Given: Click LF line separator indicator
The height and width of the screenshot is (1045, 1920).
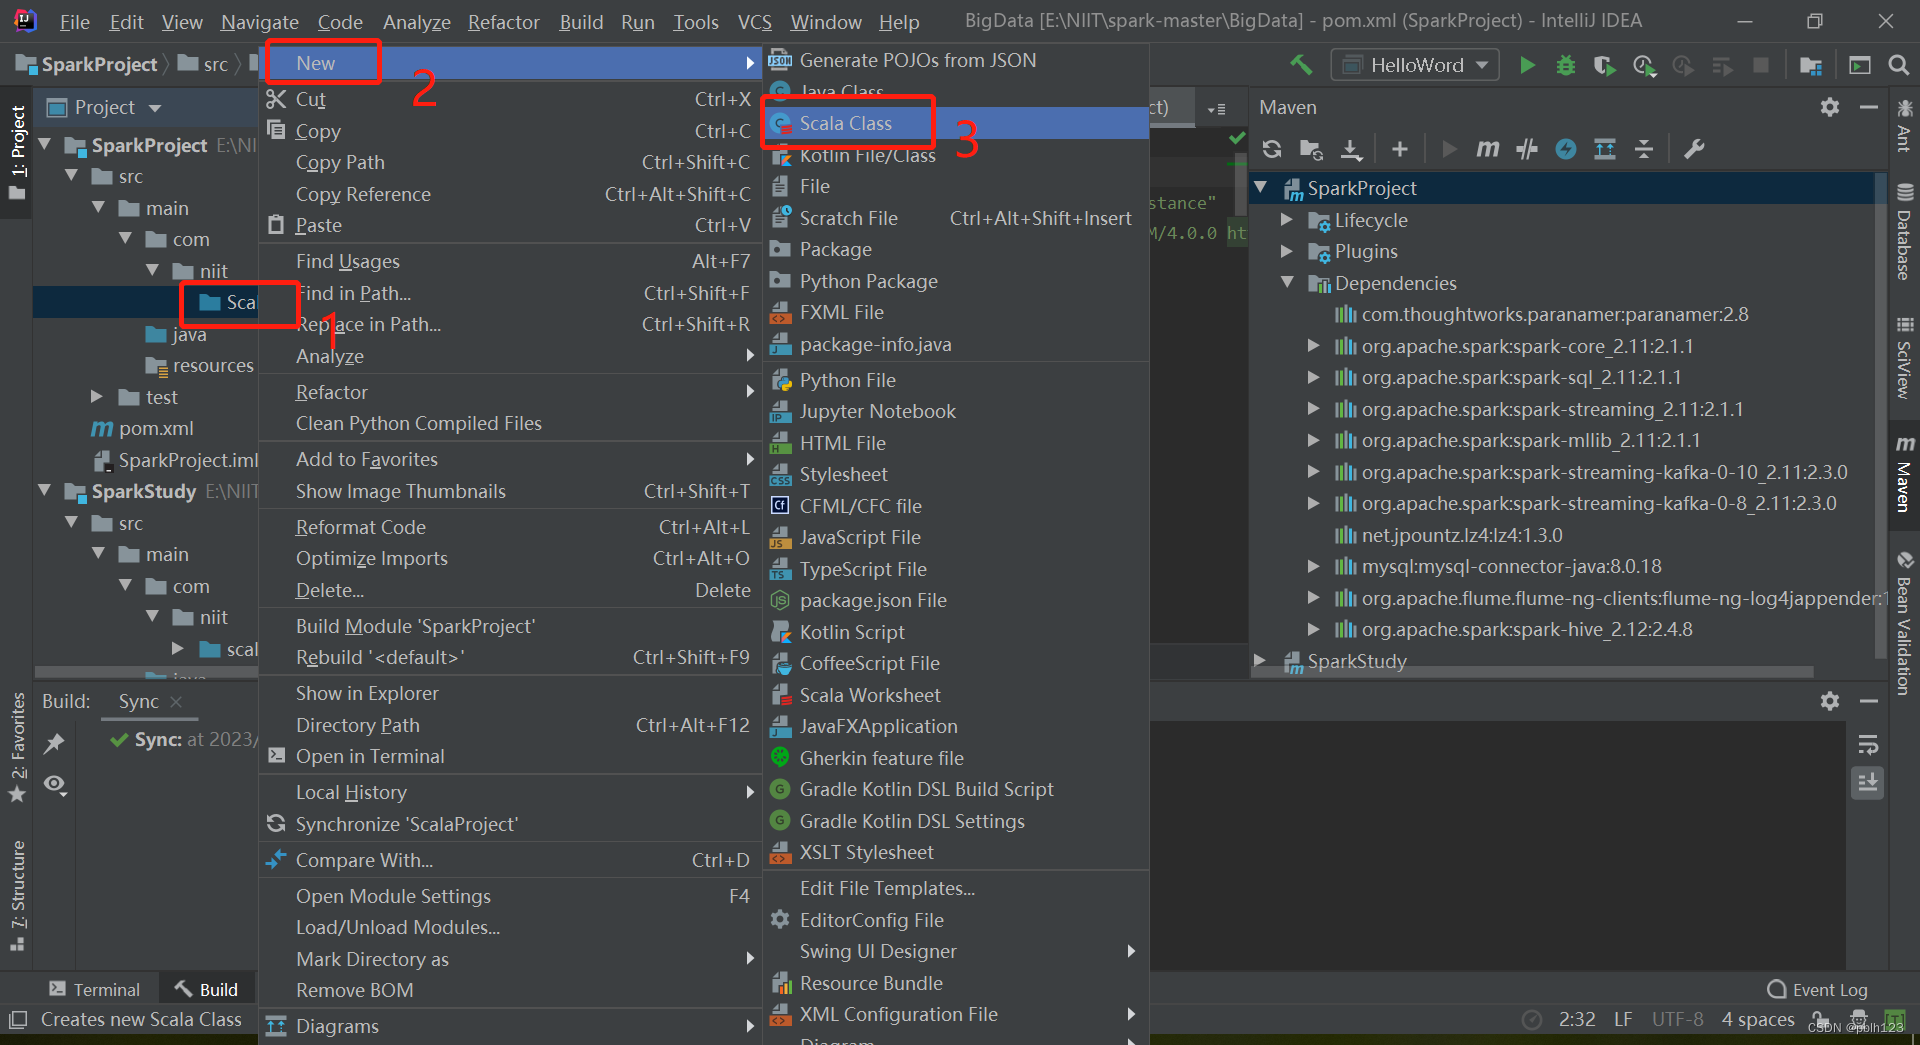Looking at the screenshot, I should point(1623,1019).
